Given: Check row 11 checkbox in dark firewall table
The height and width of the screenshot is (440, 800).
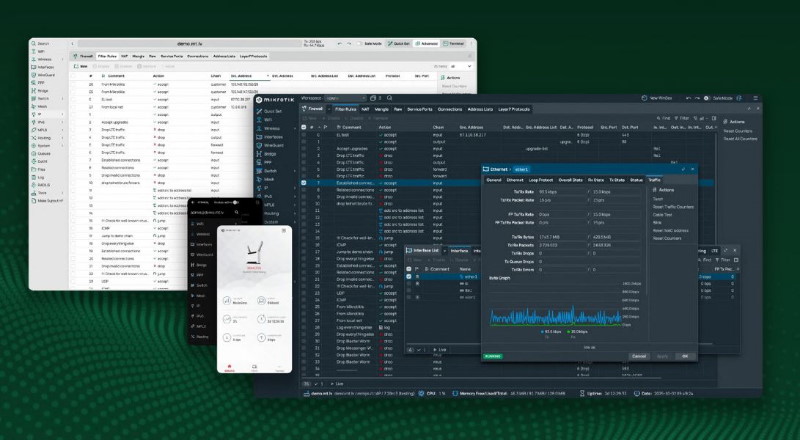Looking at the screenshot, I should (304, 210).
